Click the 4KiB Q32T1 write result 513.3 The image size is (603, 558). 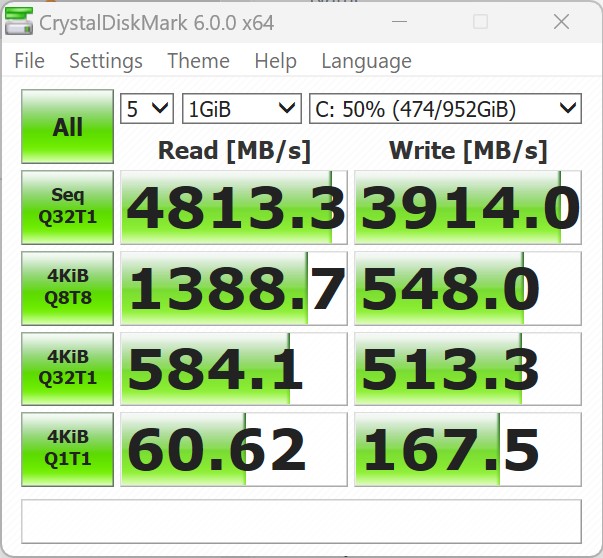[x=468, y=369]
